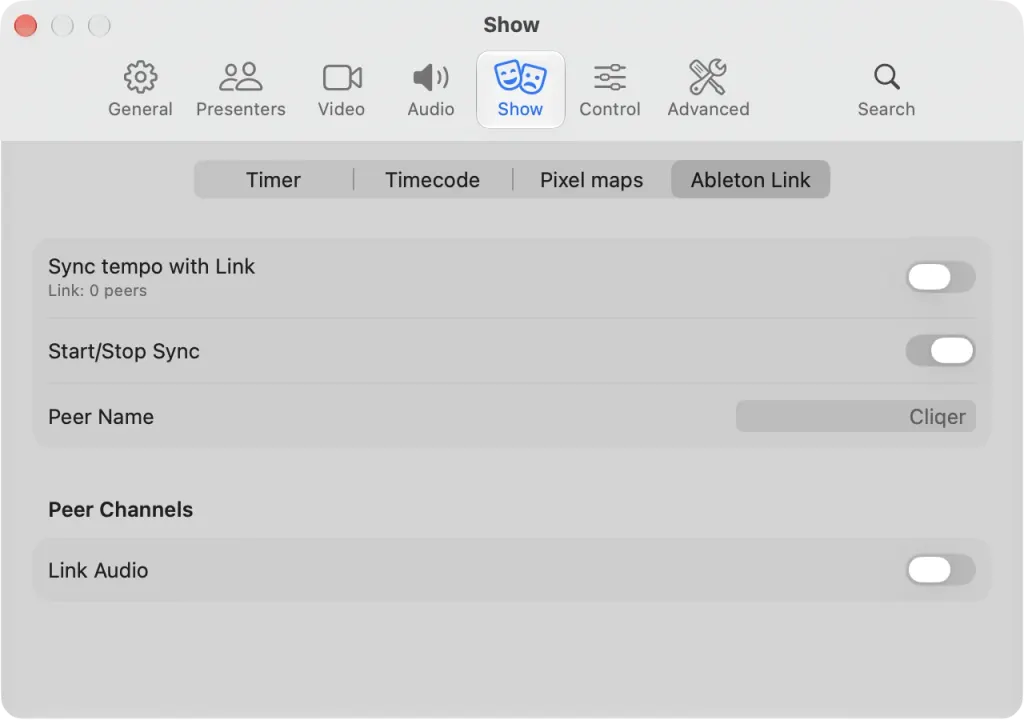Switch to the Pixel maps tab
This screenshot has height=720, width=1024.
point(592,180)
